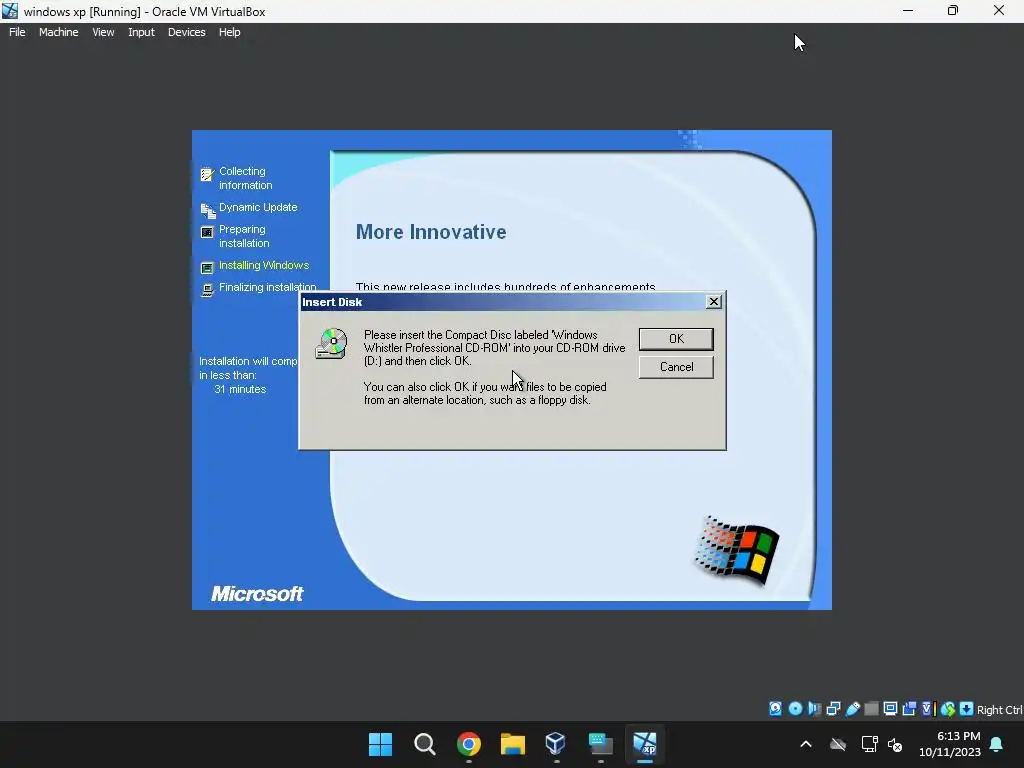This screenshot has width=1024, height=768.
Task: Click the windows xp VM taskbar icon
Action: [x=645, y=743]
